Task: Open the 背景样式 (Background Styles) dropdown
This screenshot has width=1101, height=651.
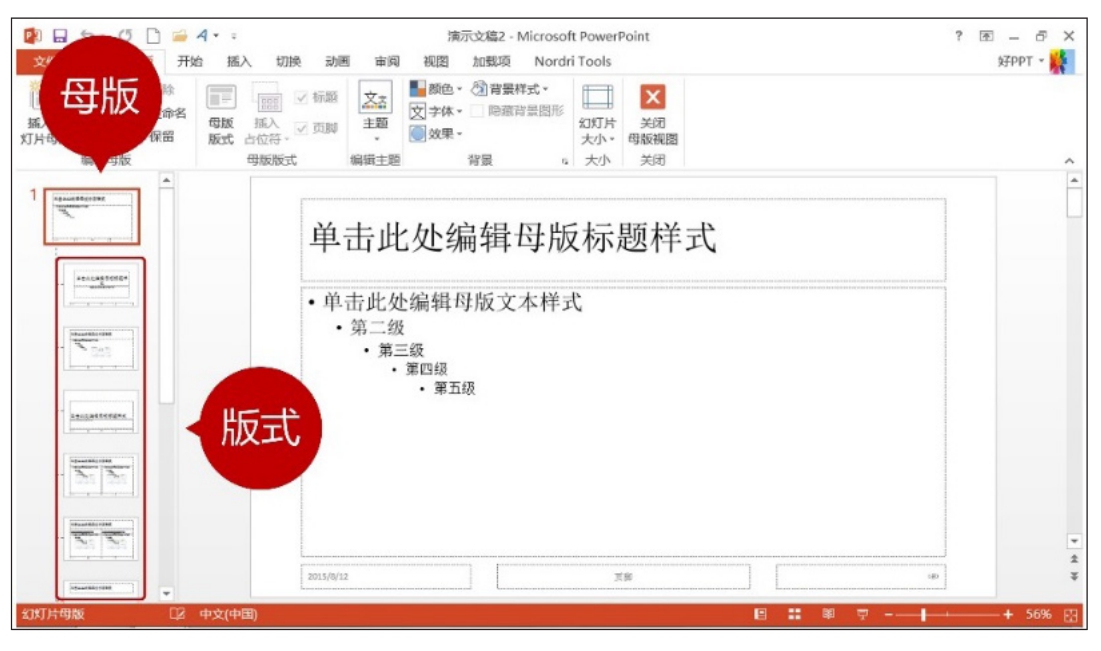Action: click(510, 88)
